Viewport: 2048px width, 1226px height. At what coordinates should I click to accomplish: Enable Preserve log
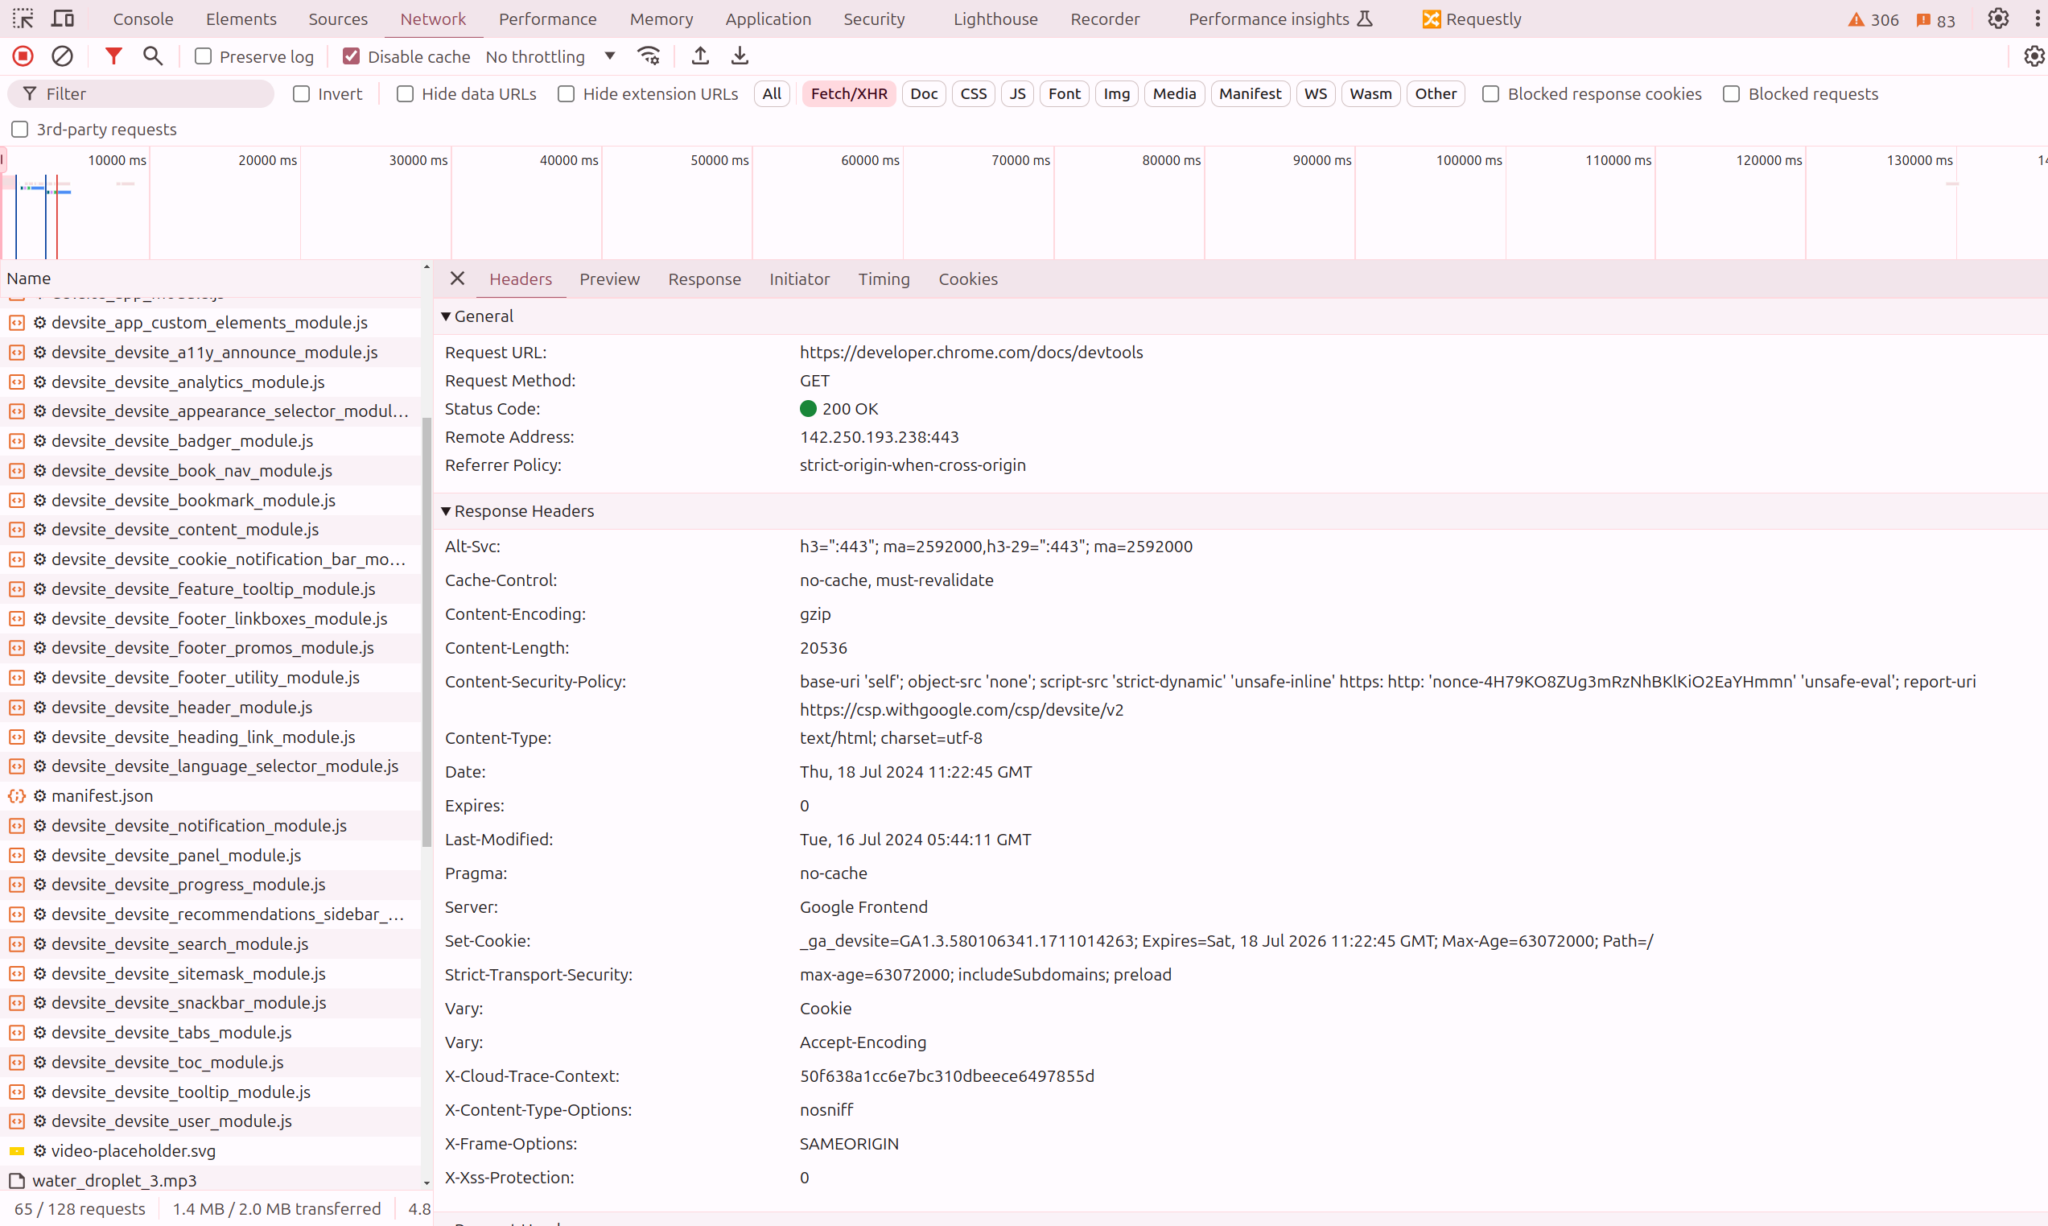[203, 56]
